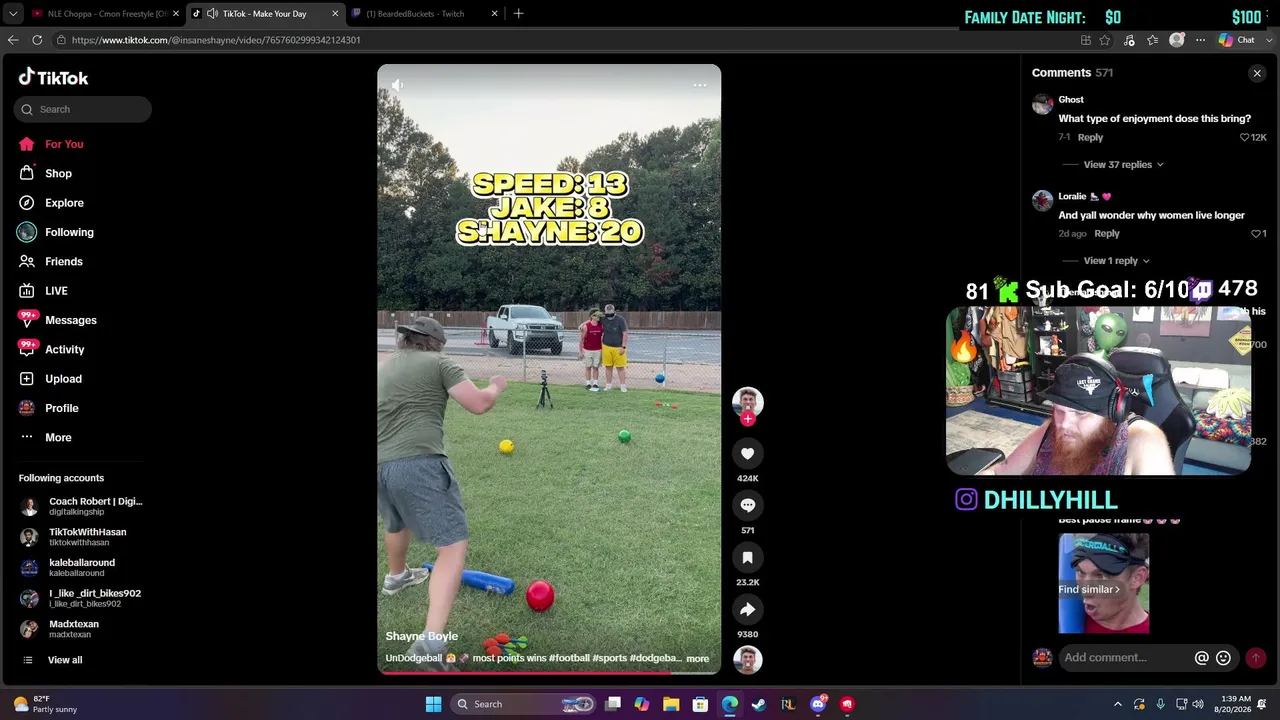Viewport: 1280px width, 720px height.
Task: Click Find similar on the comment image
Action: [x=1089, y=589]
